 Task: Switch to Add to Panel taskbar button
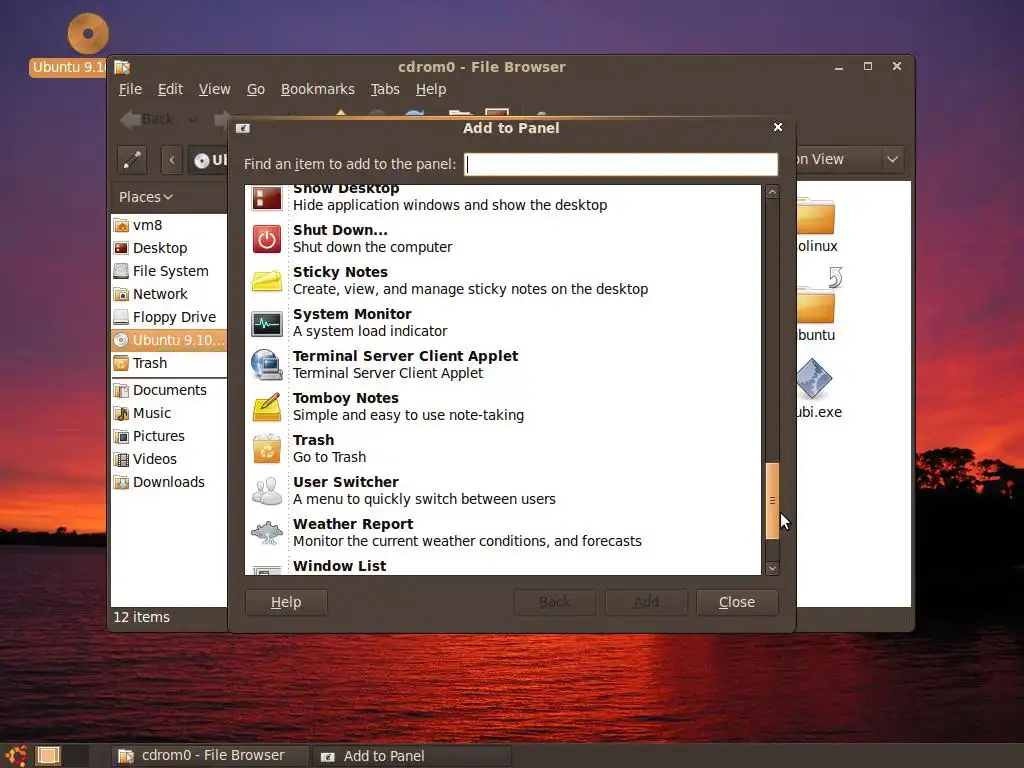[411, 756]
